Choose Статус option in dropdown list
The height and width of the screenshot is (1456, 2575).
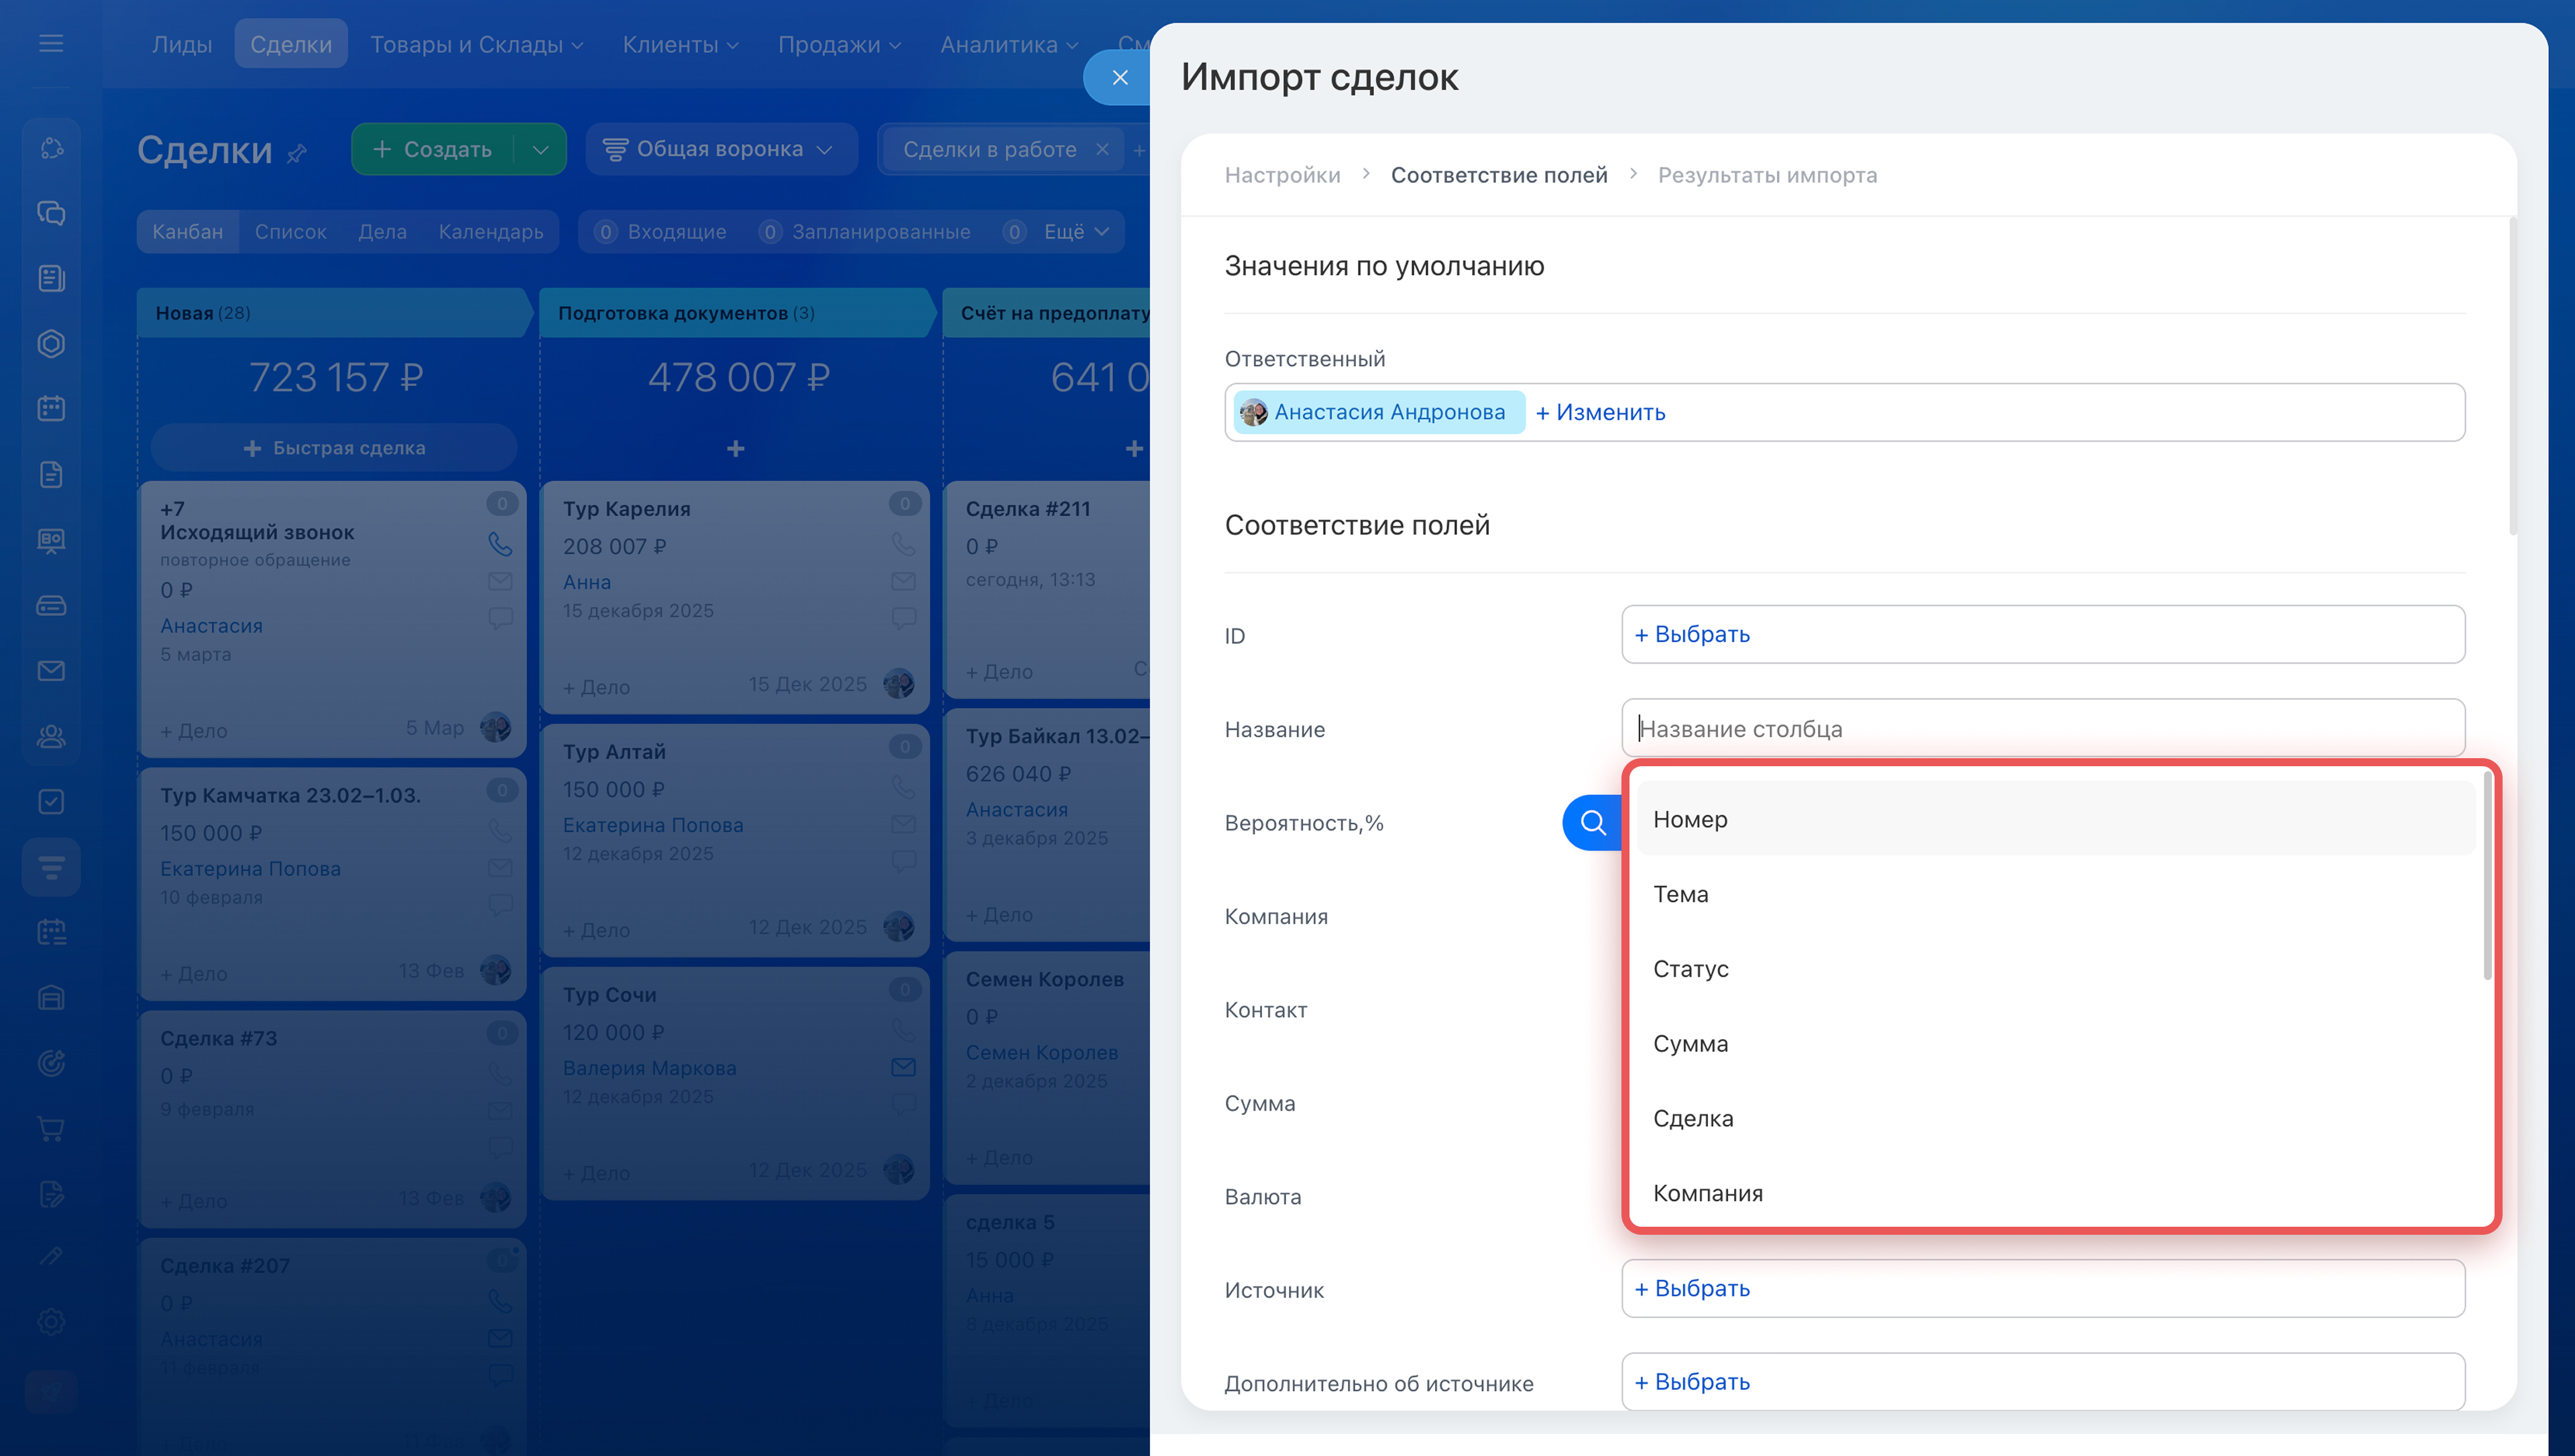pos(1690,968)
